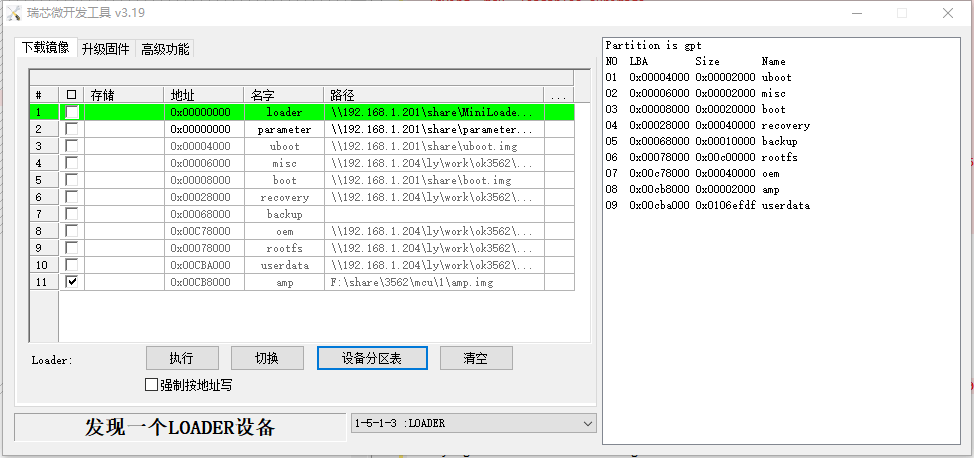Screen dimensions: 974x458
Task: Click the ... column header
Action: tap(559, 96)
